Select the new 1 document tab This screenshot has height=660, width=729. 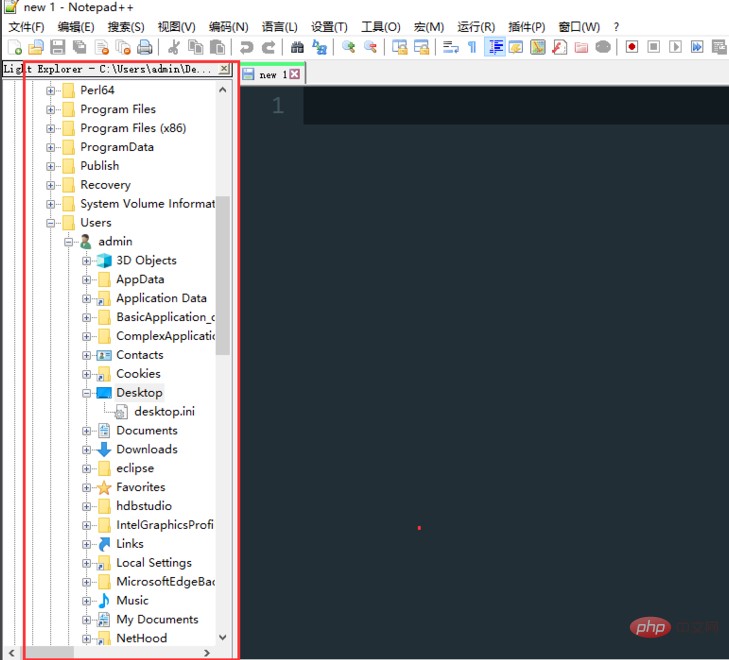(271, 75)
